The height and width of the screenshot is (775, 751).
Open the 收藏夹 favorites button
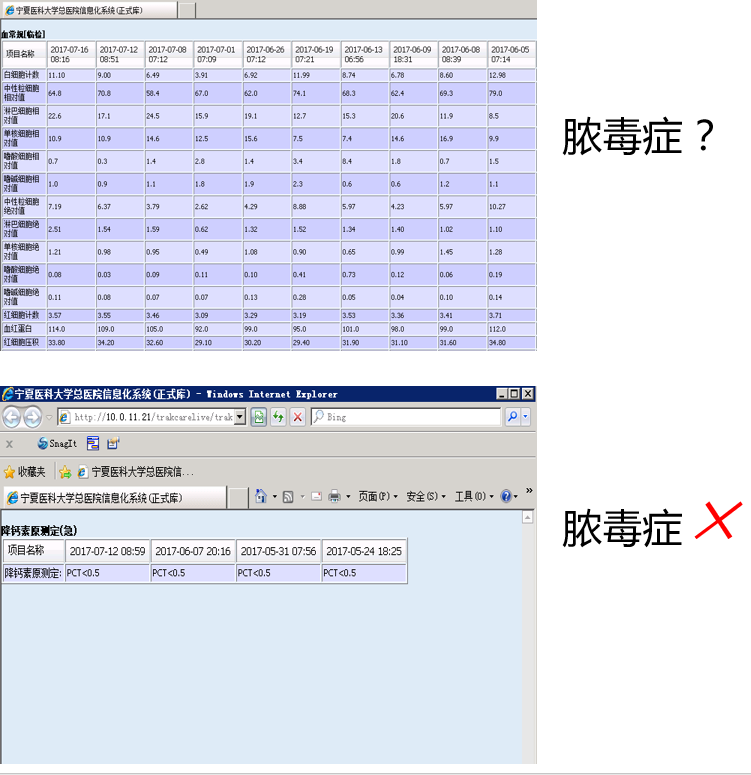tap(25, 471)
